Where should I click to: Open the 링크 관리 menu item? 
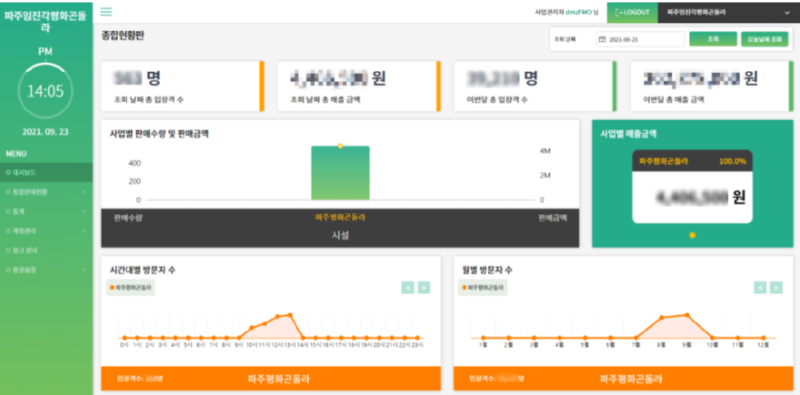[46, 250]
